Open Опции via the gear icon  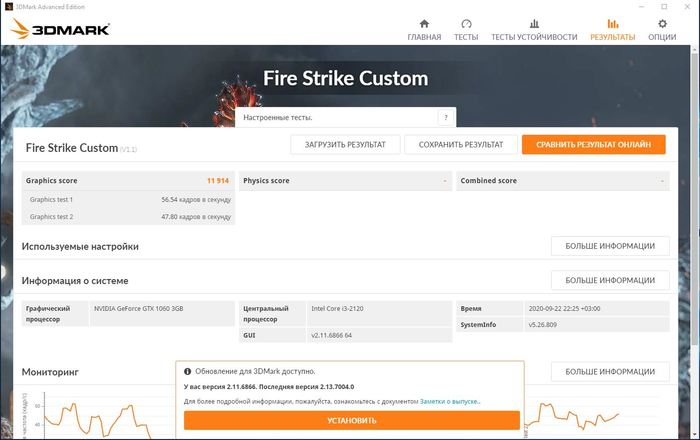click(x=662, y=24)
